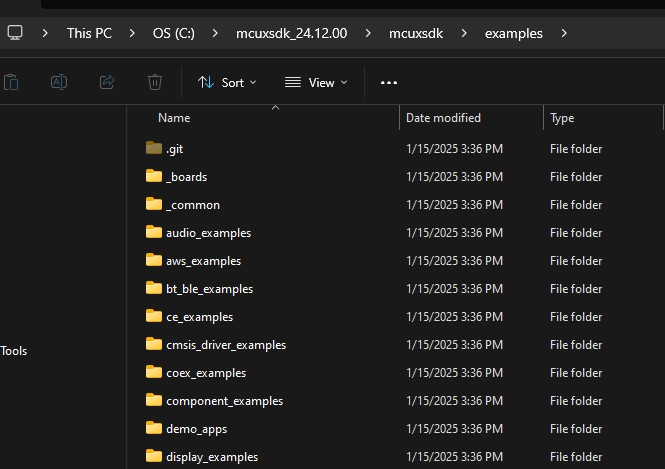Navigate to mcuxsdk breadcrumb
Screen dimensions: 665x469
point(416,33)
